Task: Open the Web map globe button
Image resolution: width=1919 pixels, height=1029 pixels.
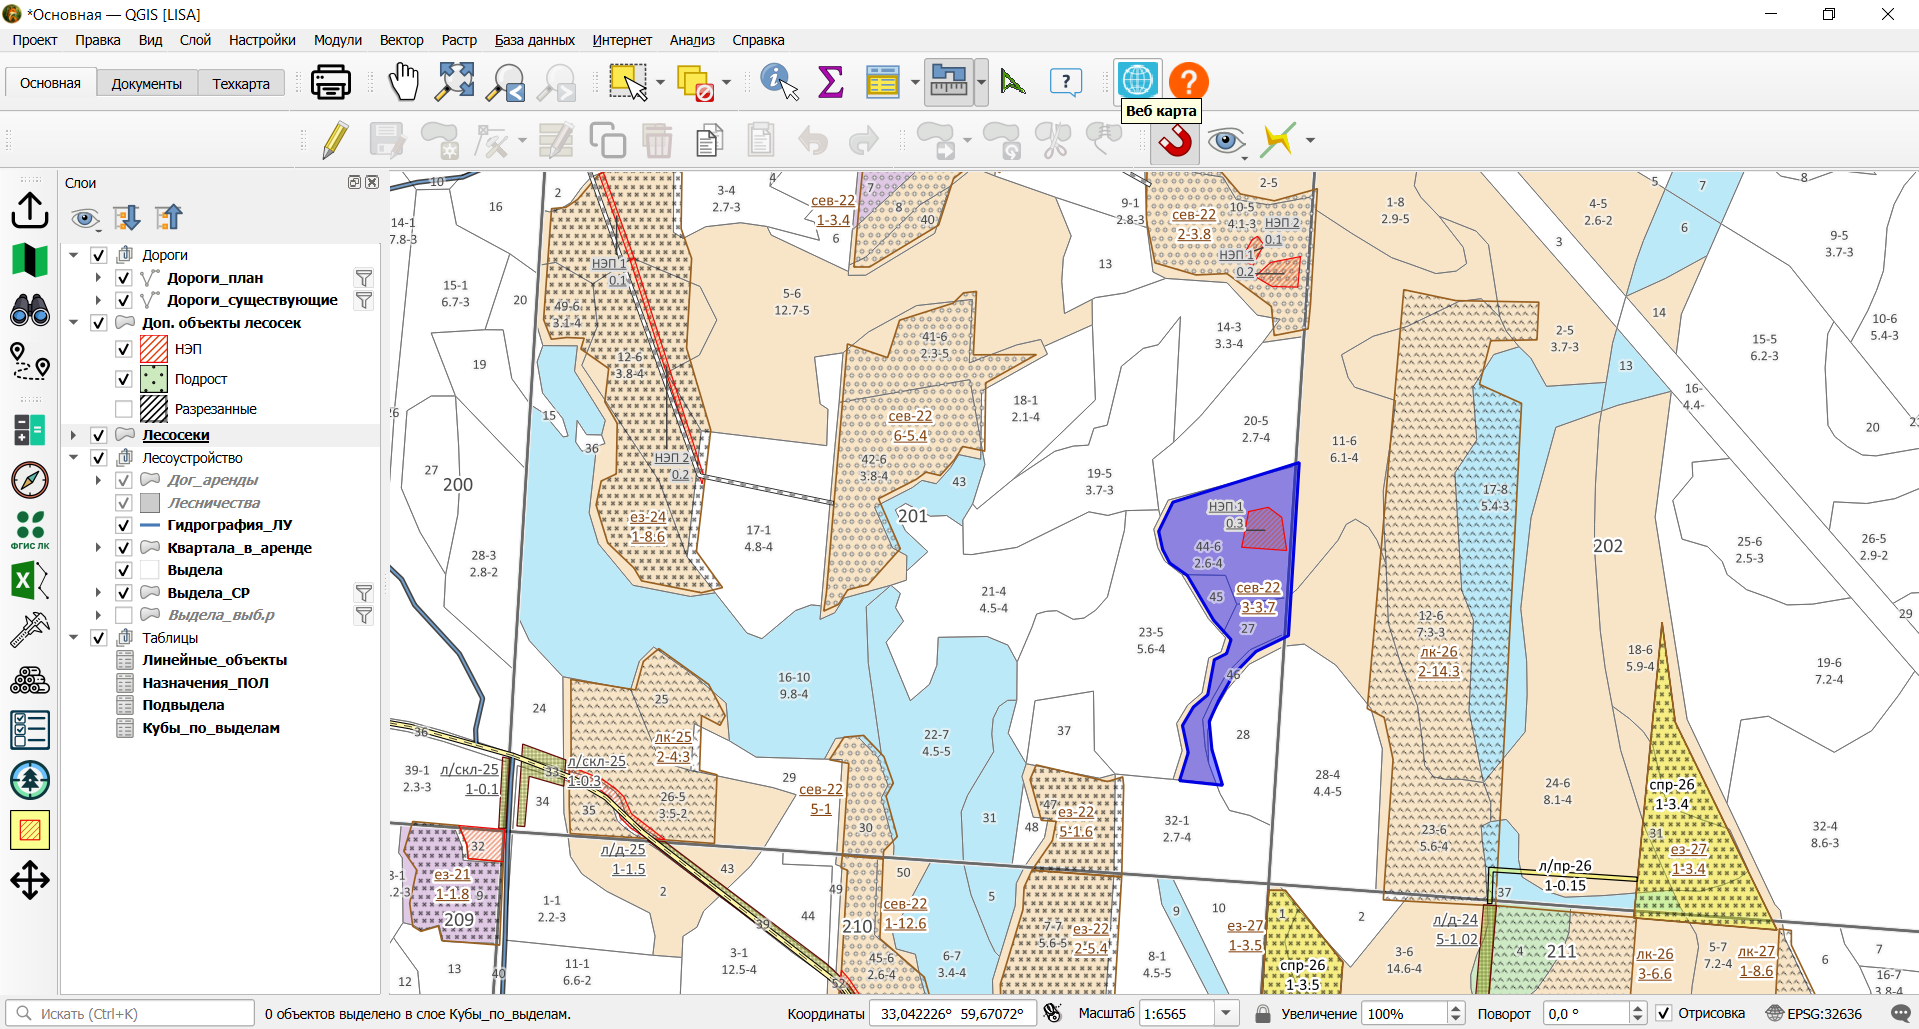Action: 1137,79
